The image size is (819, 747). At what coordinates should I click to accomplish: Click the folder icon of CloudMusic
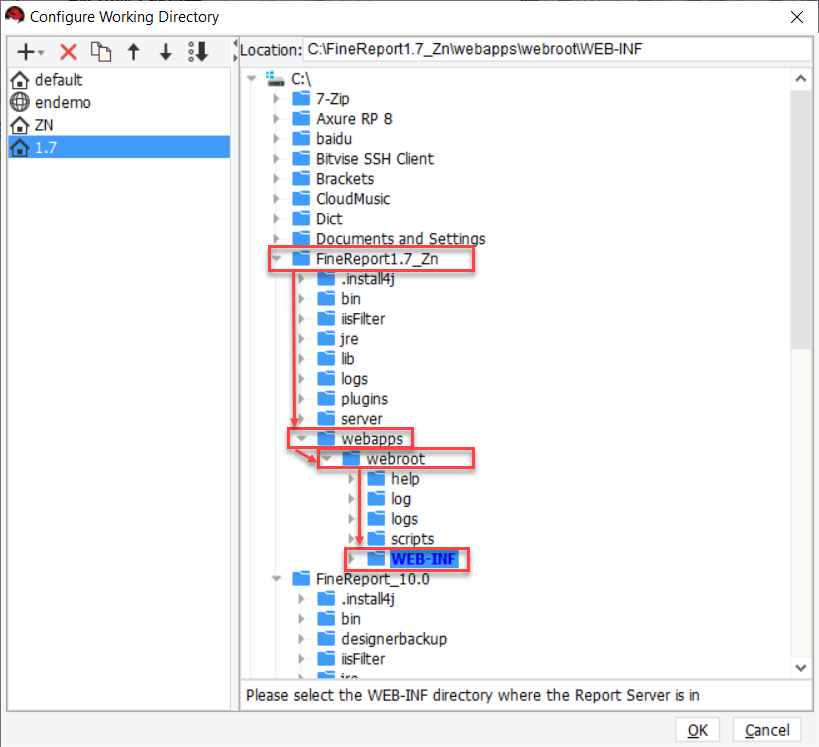[x=301, y=199]
